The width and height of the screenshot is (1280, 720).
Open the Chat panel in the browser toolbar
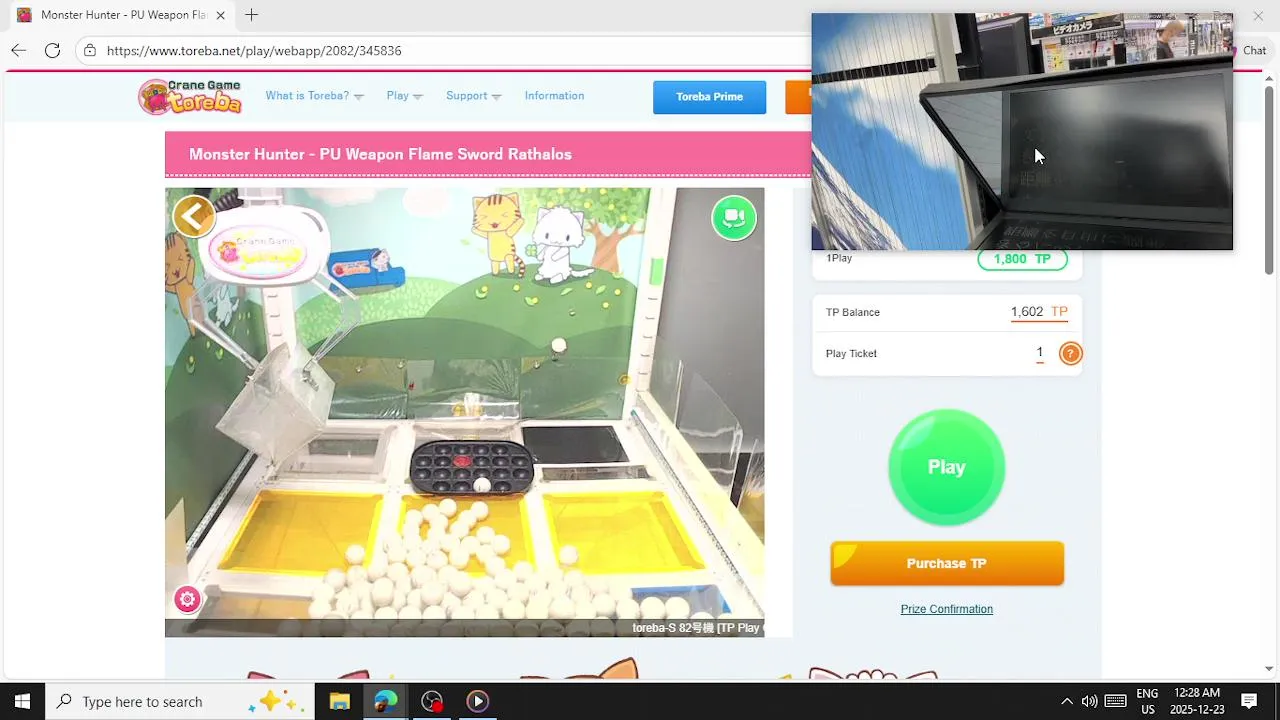tap(1252, 50)
